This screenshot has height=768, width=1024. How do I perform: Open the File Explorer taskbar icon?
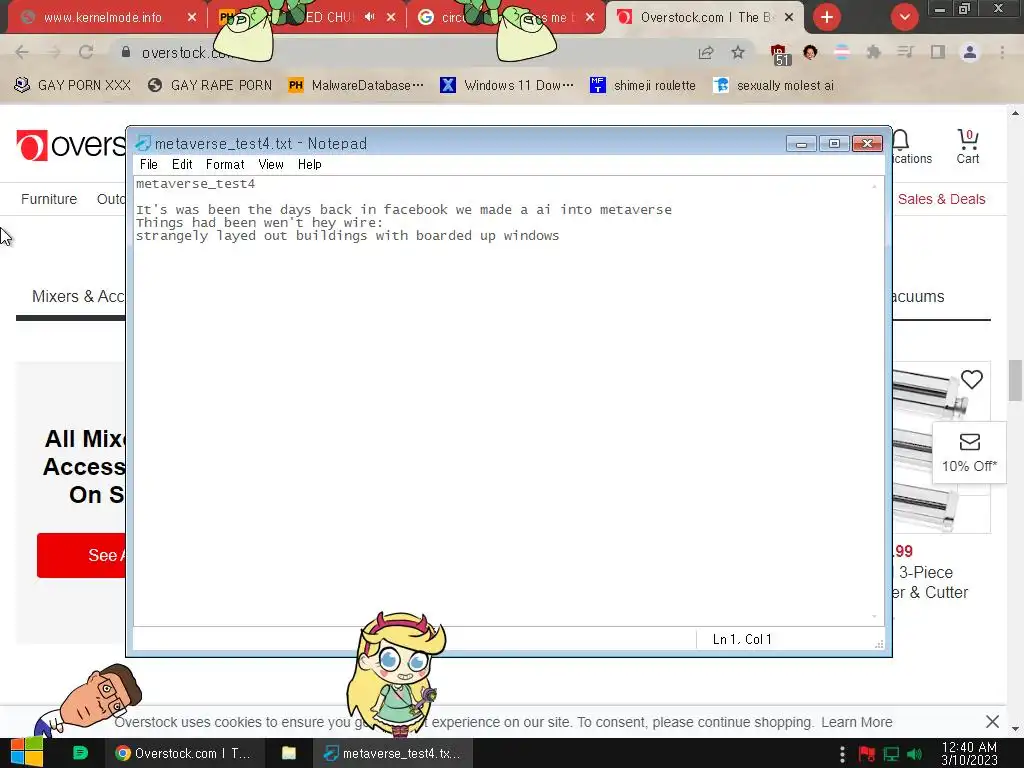pos(289,753)
